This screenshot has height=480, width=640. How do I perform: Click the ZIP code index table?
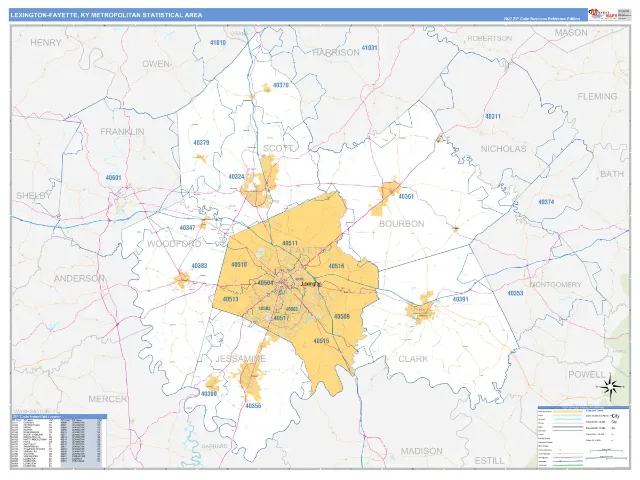pyautogui.click(x=59, y=441)
